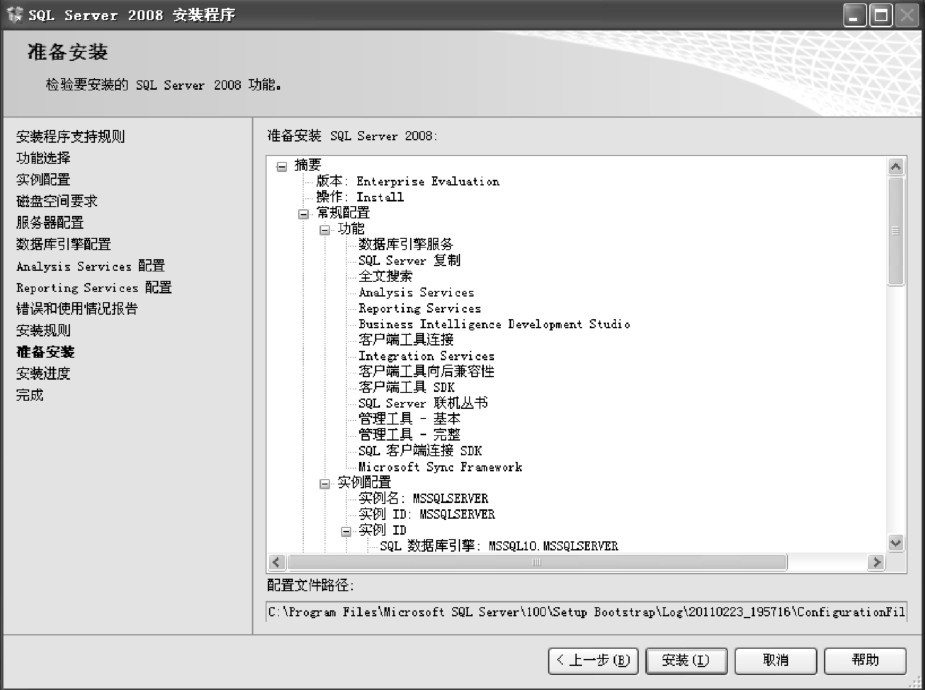Image resolution: width=925 pixels, height=690 pixels.
Task: Select SQL 数据库引擎: MSSQL10.MSSQLSERVER row
Action: coord(499,546)
